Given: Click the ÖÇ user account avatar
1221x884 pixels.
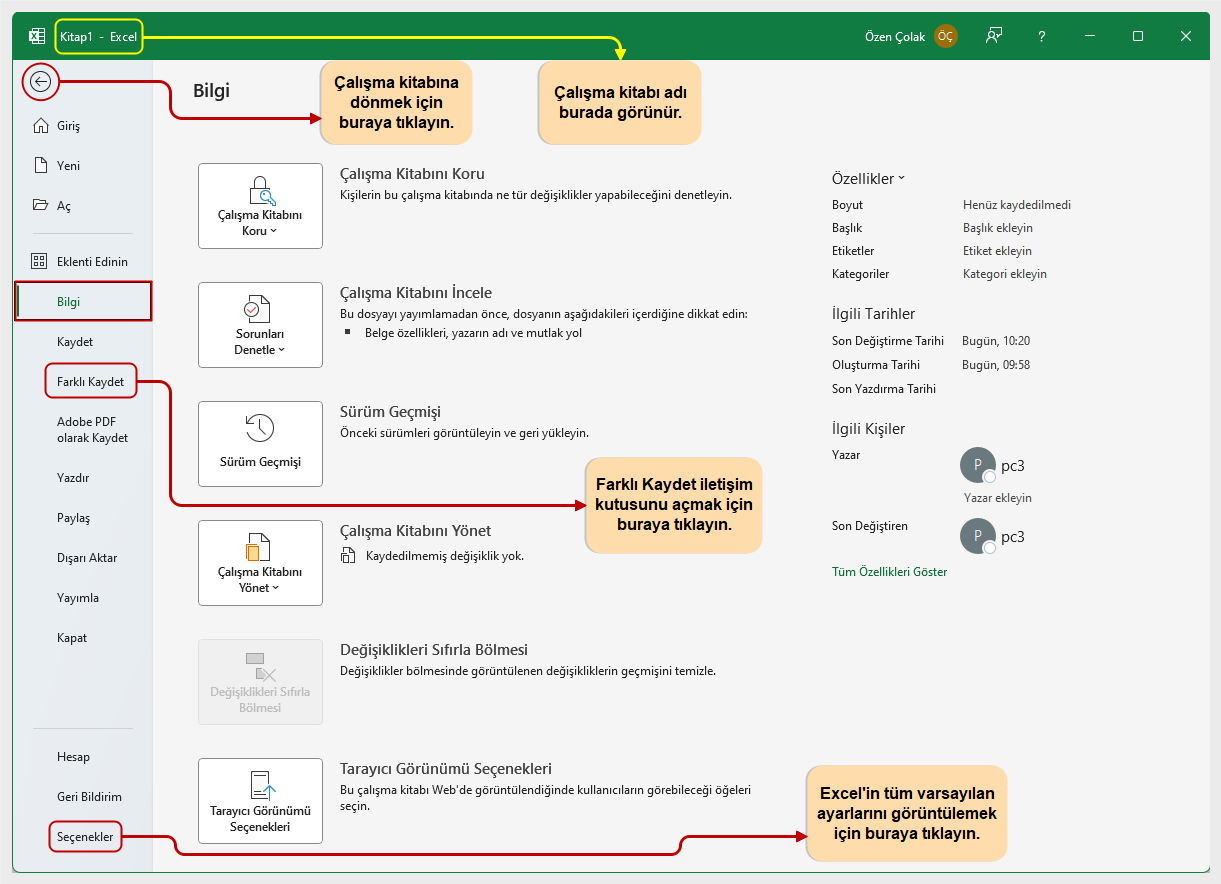Looking at the screenshot, I should tap(945, 36).
